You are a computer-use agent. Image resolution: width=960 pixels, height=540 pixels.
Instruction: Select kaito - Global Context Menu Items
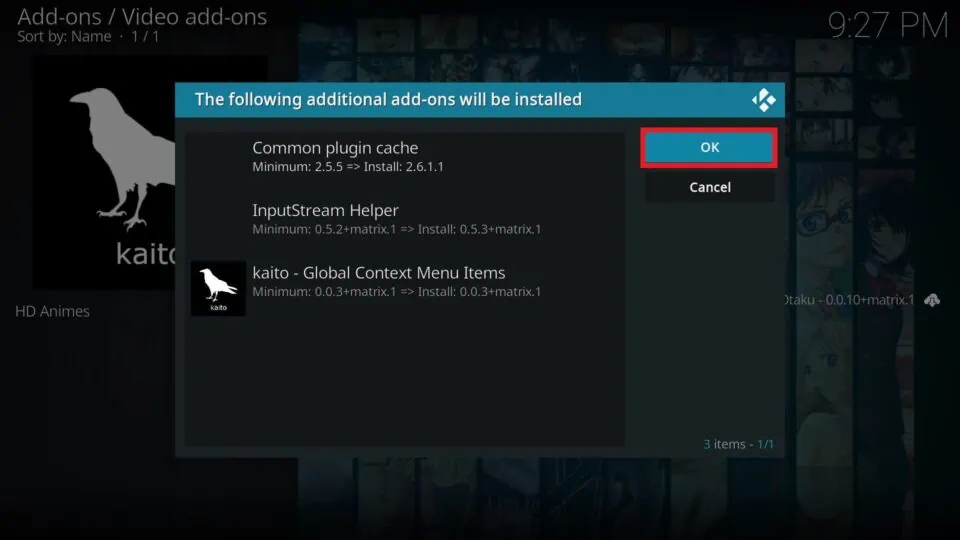coord(405,288)
